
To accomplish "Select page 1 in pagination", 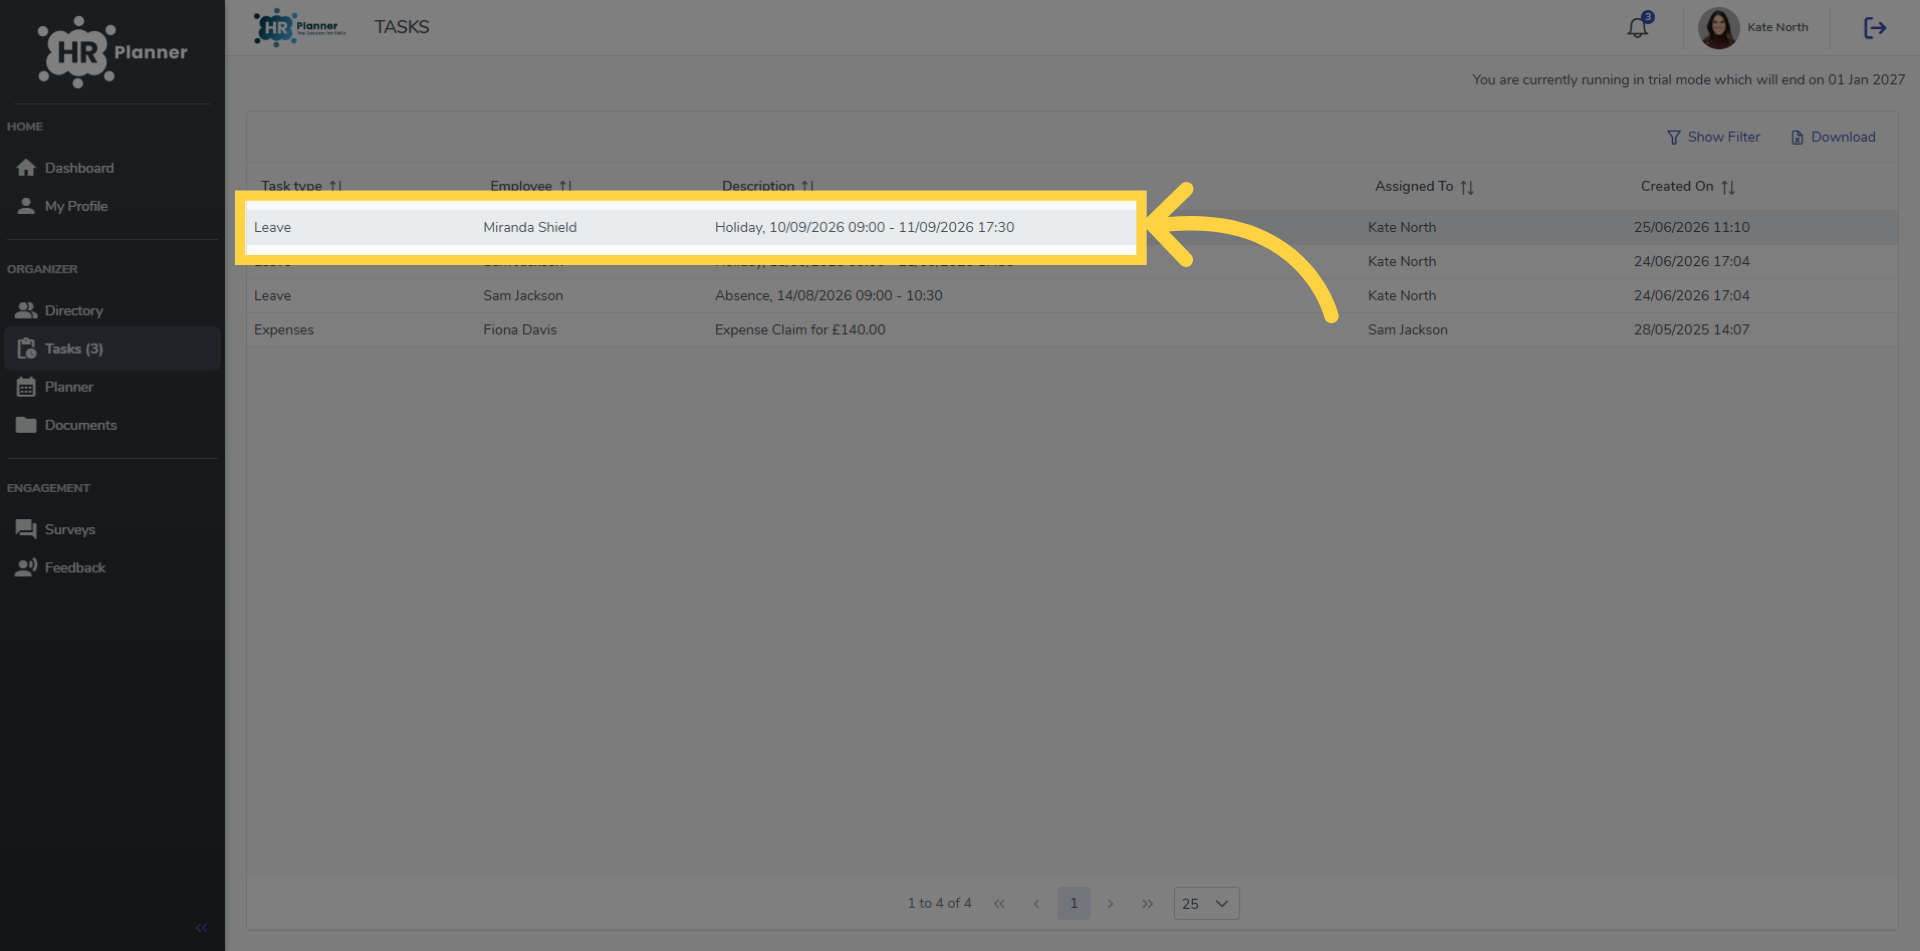I will (1074, 903).
